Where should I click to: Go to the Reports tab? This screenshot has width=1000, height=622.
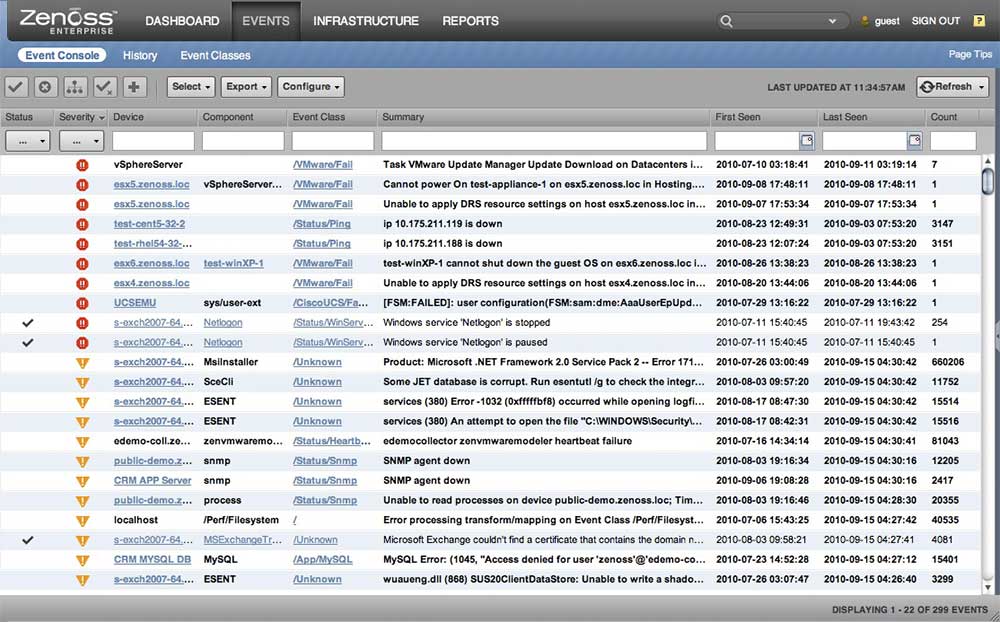coord(471,21)
